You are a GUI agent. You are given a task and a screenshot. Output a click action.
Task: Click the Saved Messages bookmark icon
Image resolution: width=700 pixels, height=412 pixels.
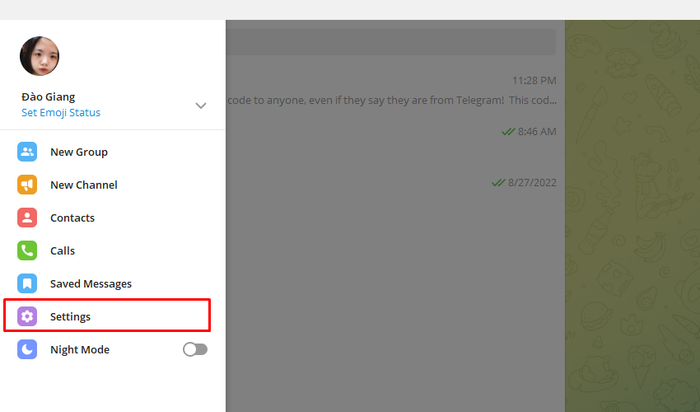tap(27, 283)
